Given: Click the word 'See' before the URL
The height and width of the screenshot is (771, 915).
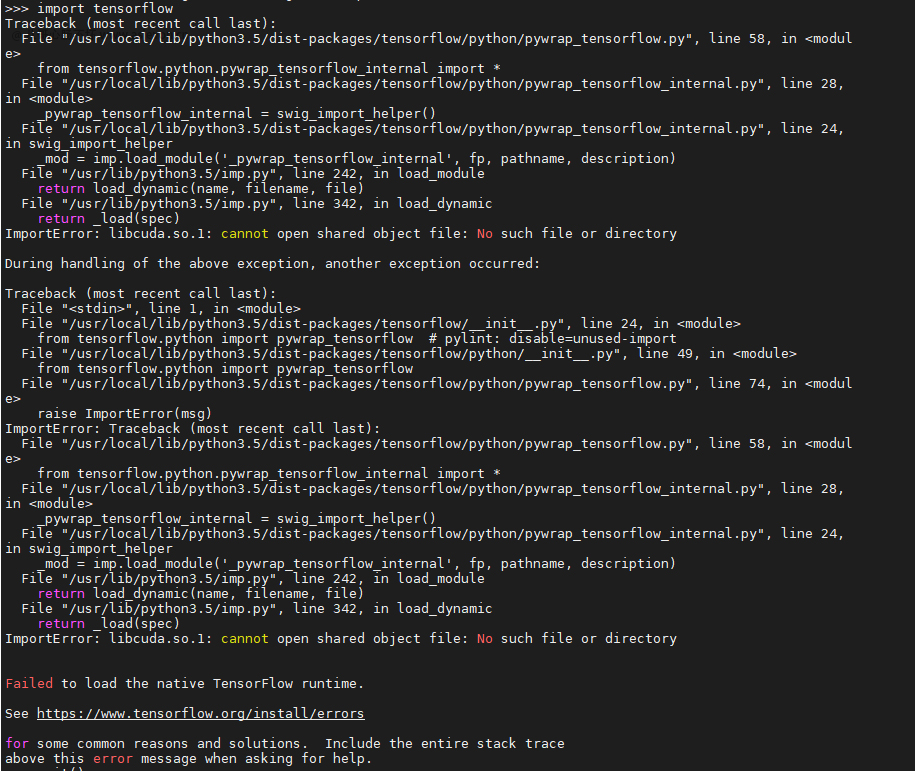Looking at the screenshot, I should point(16,713).
